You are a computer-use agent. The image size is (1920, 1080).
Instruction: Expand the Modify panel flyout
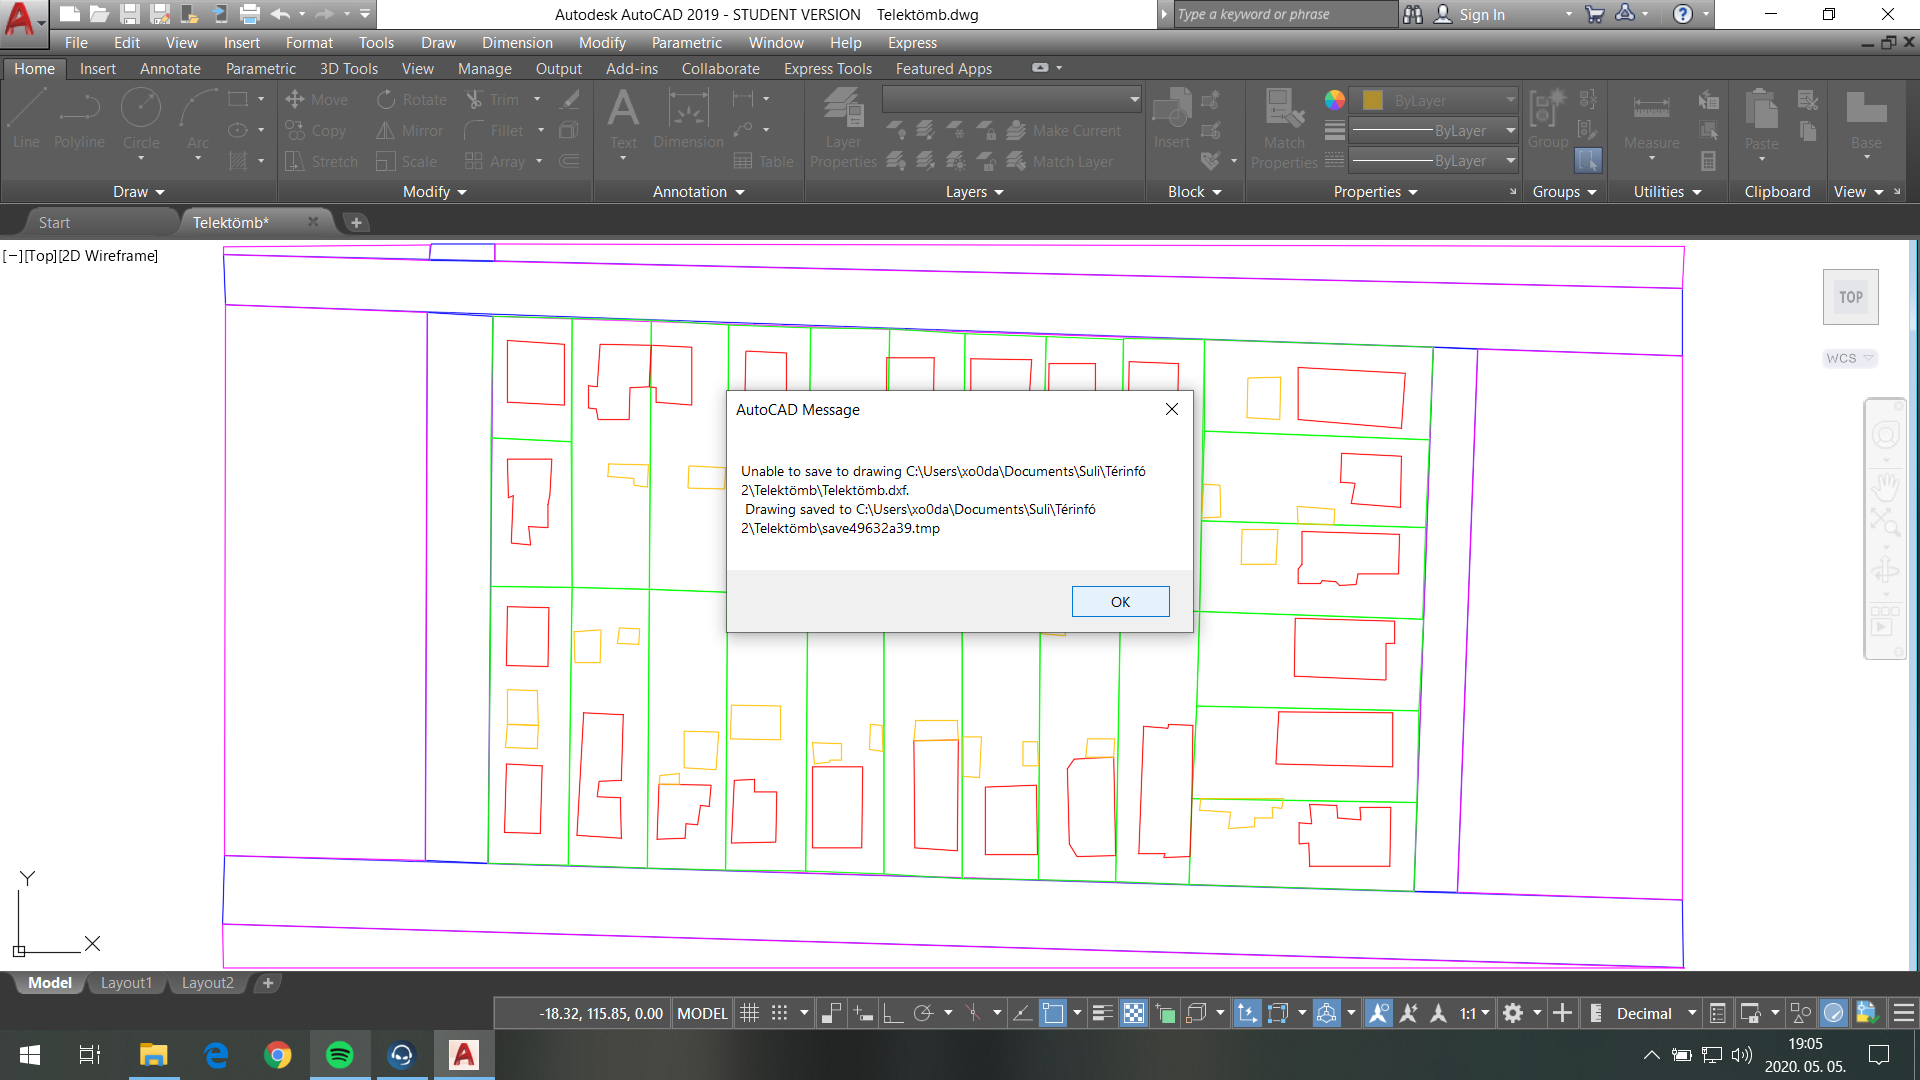coord(435,192)
